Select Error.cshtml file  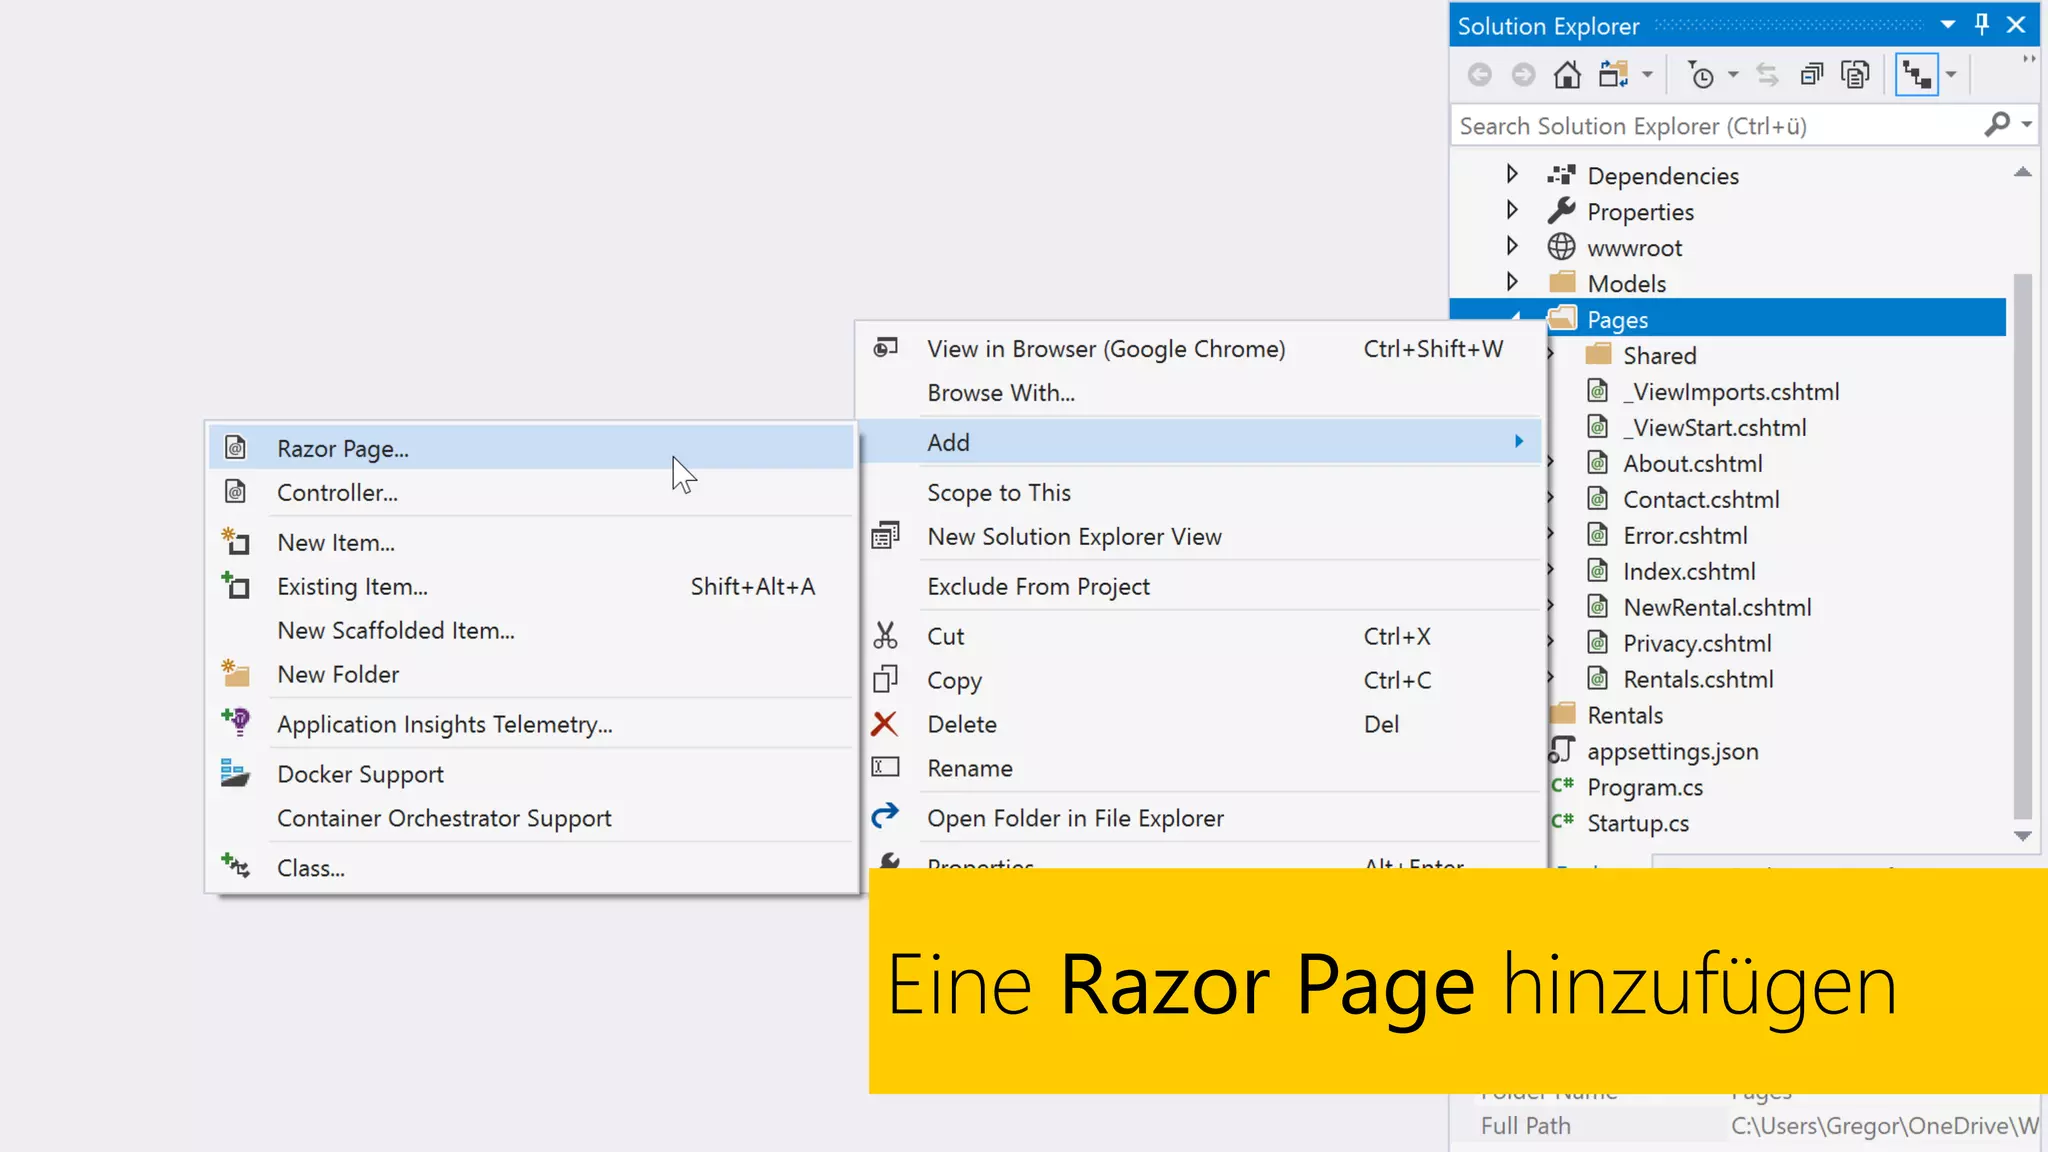click(1685, 536)
